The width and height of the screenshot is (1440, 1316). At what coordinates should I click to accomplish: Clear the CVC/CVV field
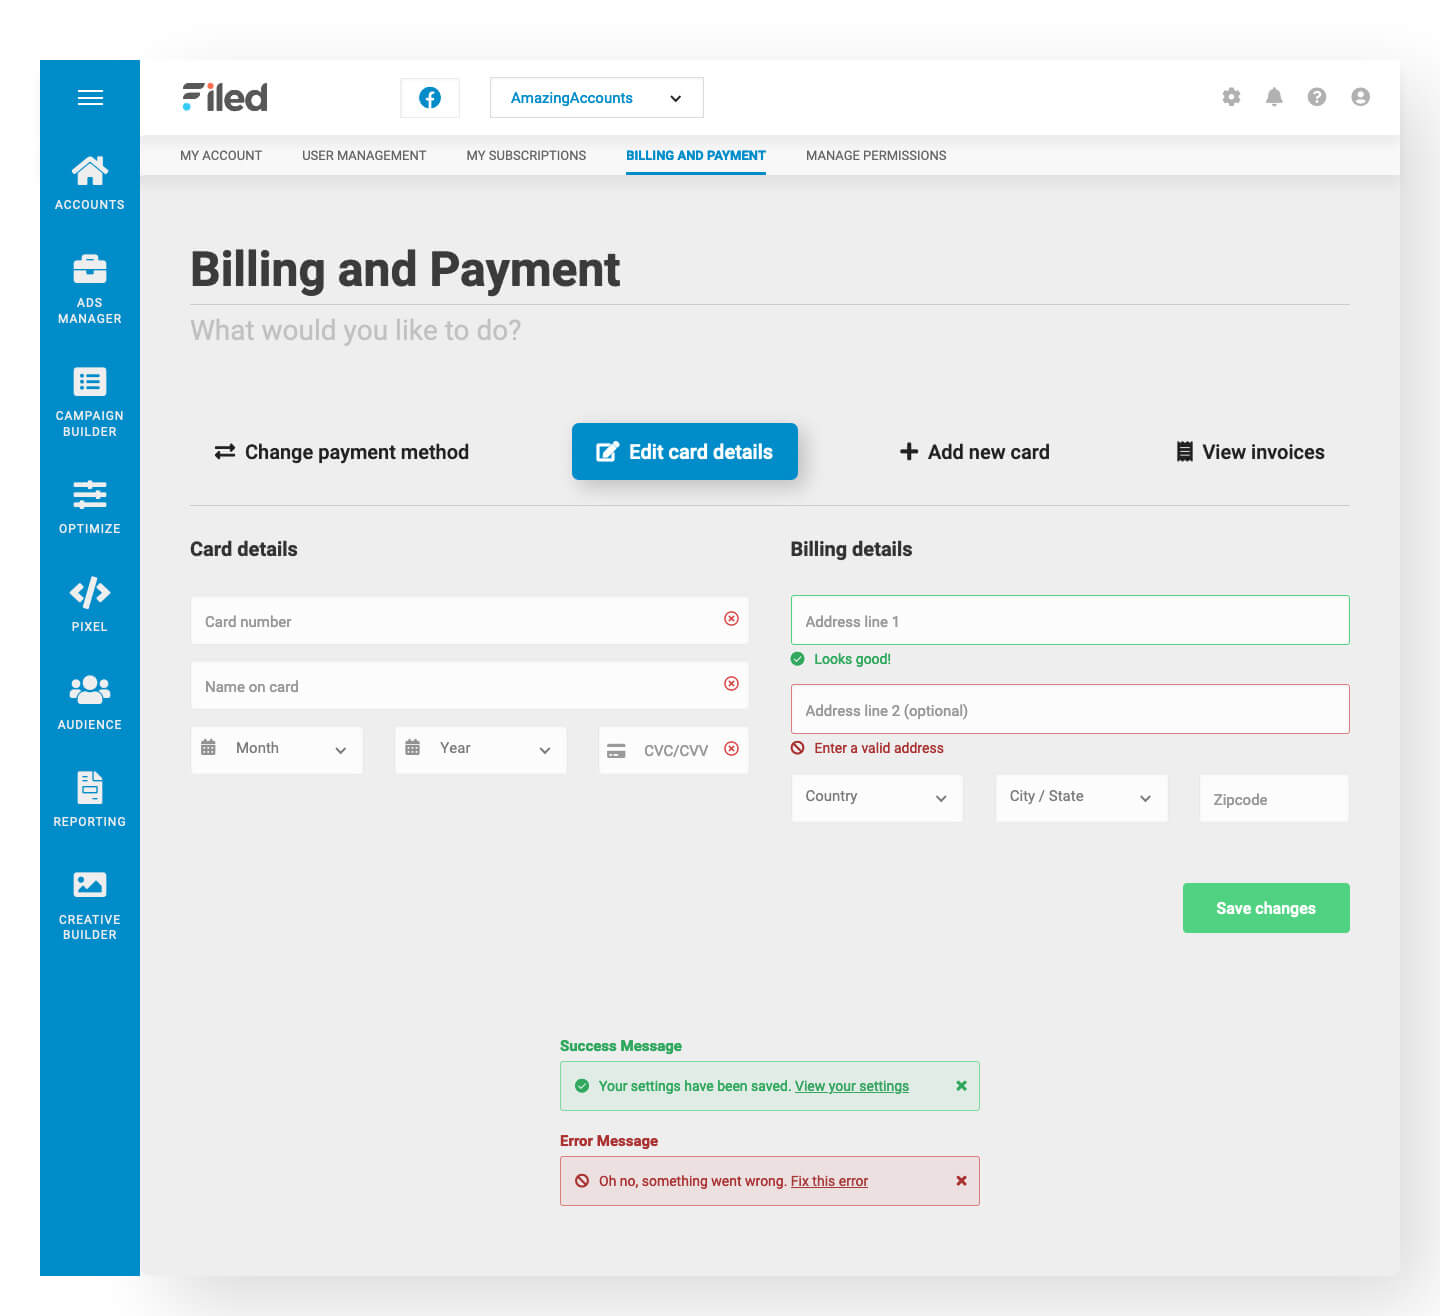pyautogui.click(x=731, y=749)
